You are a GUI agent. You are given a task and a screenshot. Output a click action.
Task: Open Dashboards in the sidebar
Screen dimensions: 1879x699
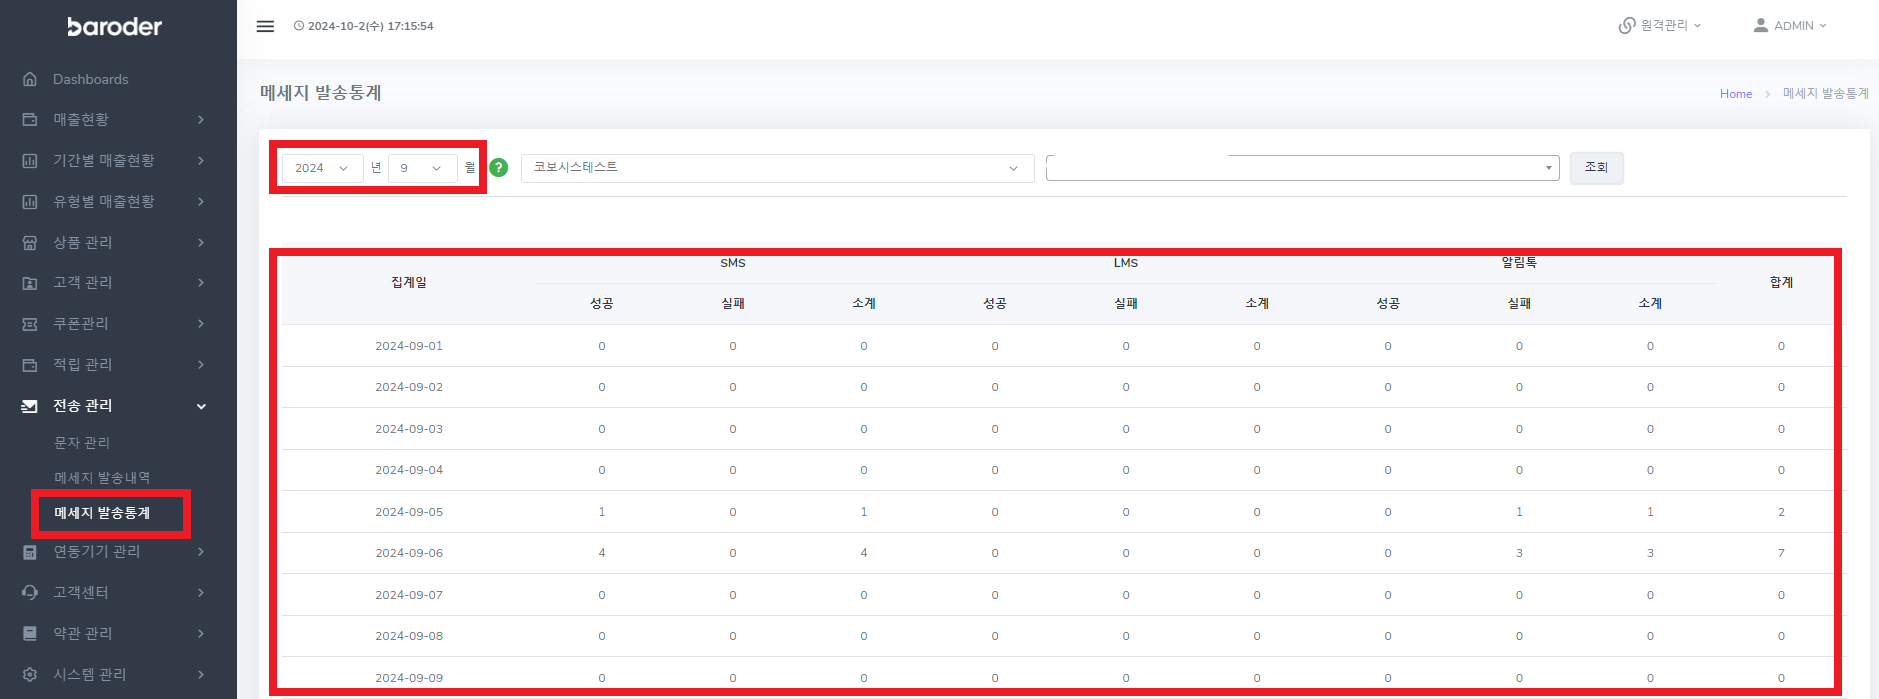[x=91, y=79]
